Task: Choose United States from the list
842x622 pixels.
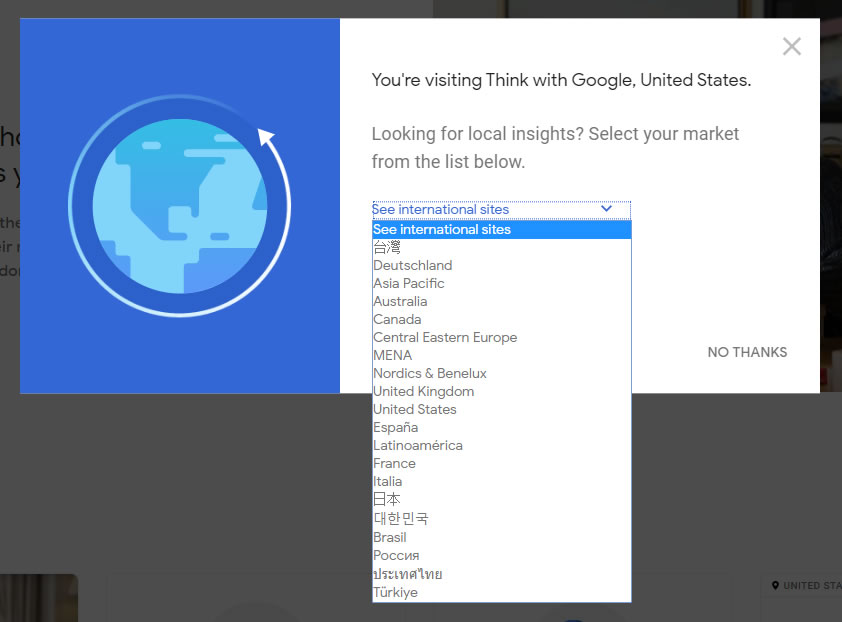Action: (x=414, y=409)
